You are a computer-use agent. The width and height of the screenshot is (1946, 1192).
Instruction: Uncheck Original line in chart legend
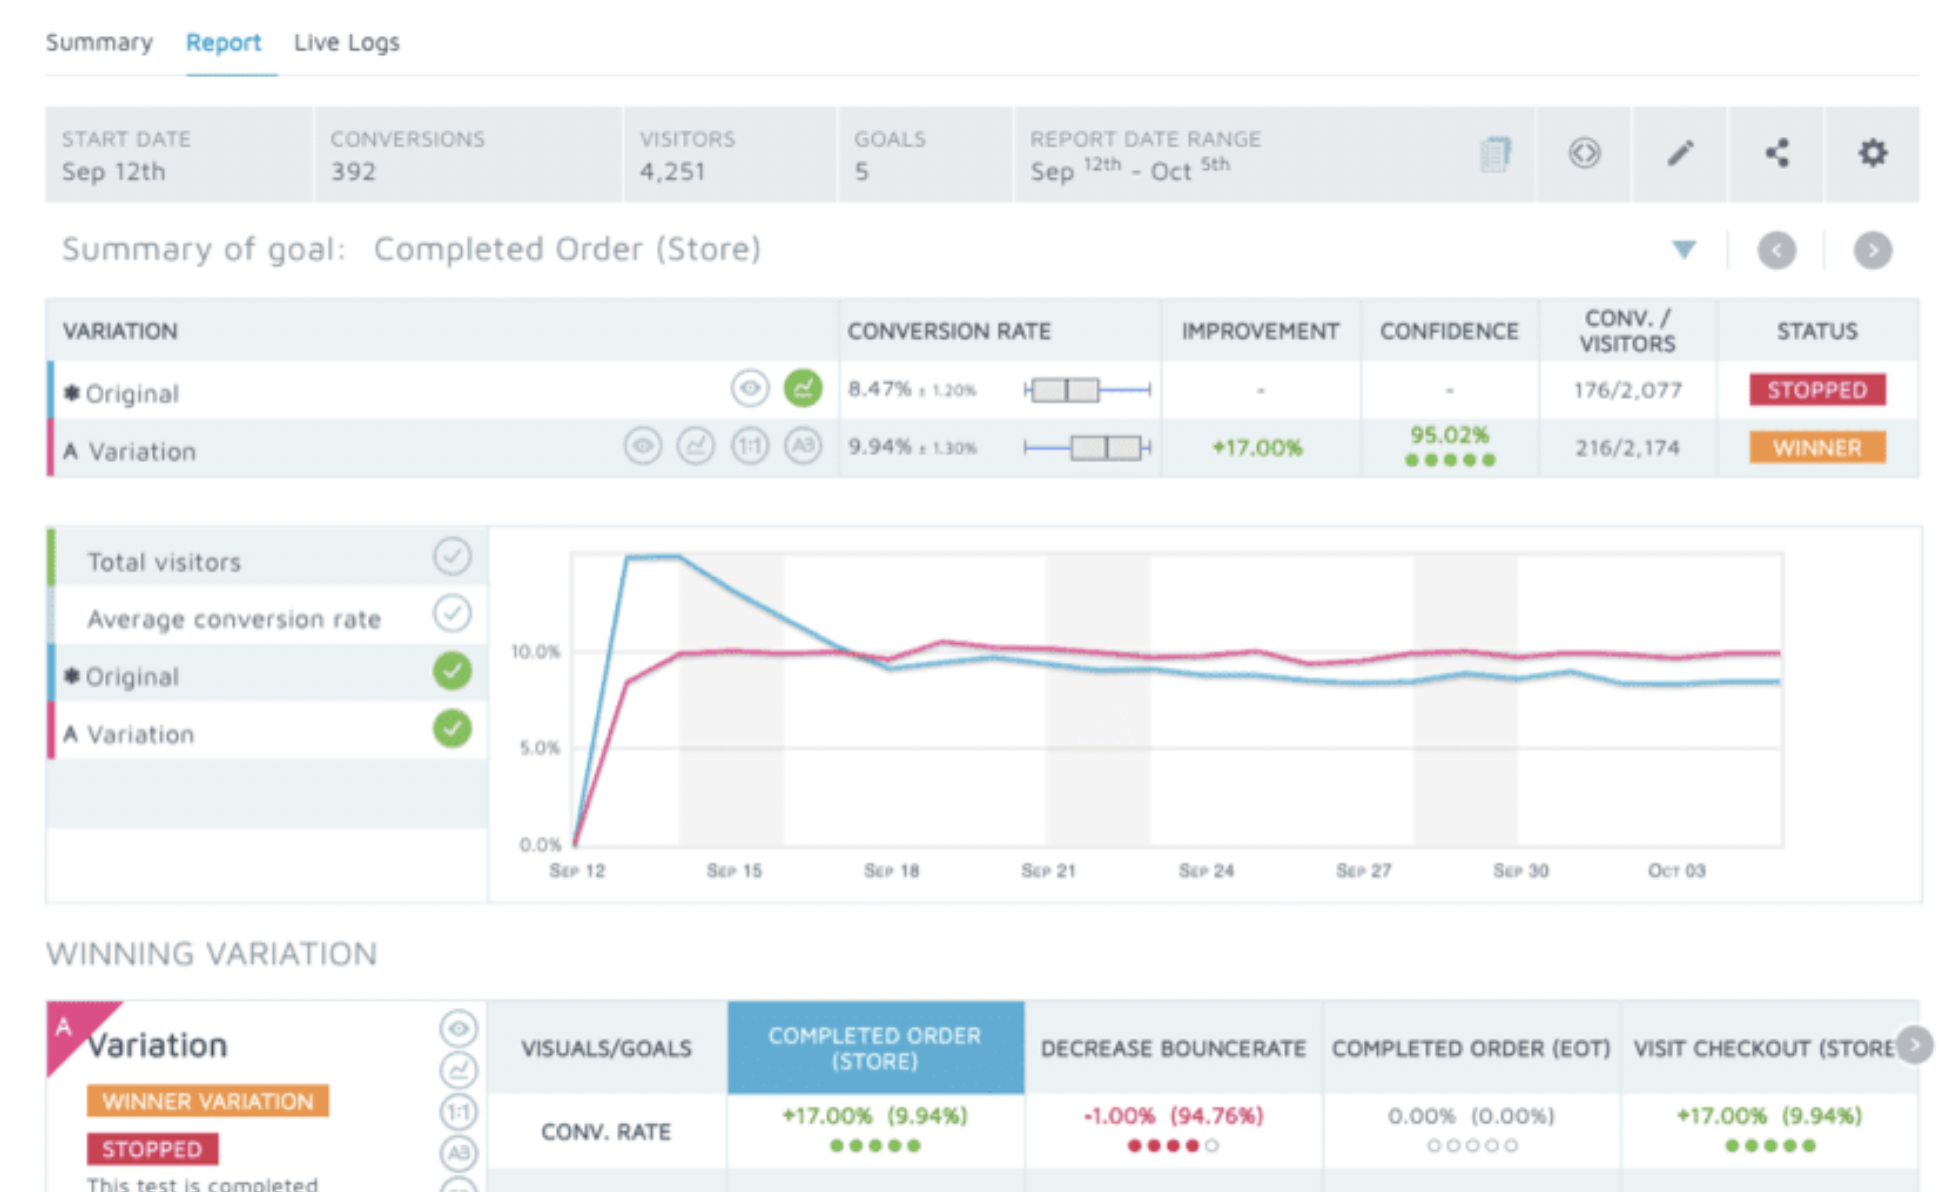[x=452, y=671]
